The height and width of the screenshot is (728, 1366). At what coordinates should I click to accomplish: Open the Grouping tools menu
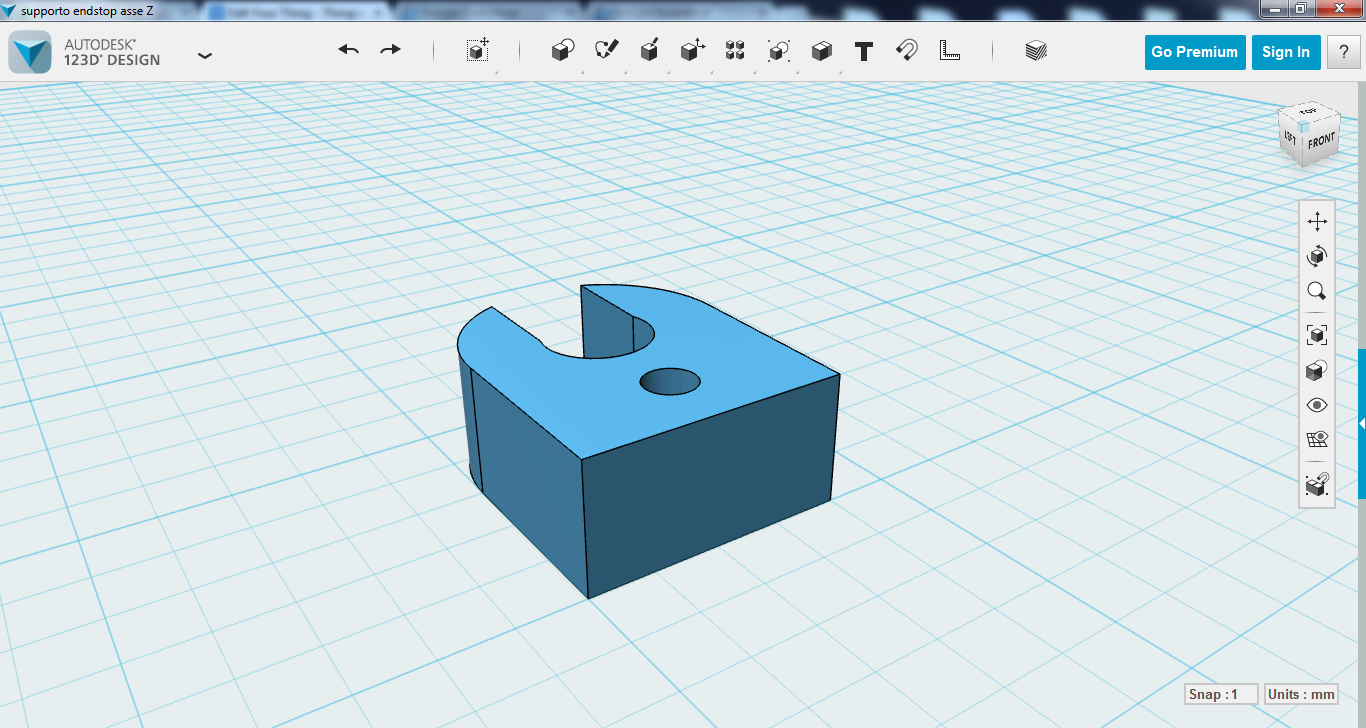pos(778,51)
